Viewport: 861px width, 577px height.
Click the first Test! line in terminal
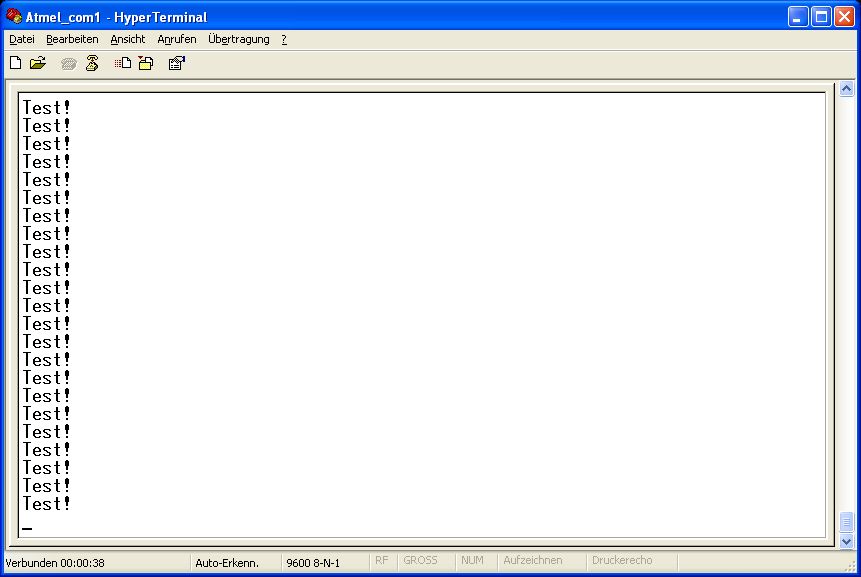point(46,108)
